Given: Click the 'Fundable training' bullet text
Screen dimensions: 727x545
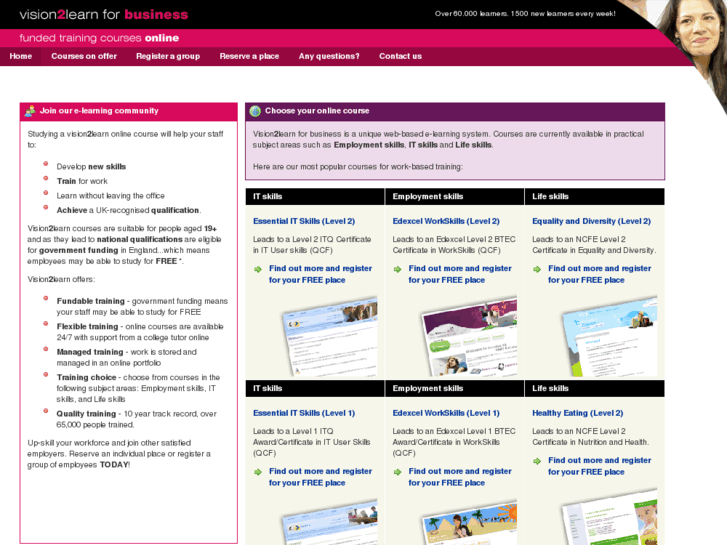Looking at the screenshot, I should [x=142, y=307].
